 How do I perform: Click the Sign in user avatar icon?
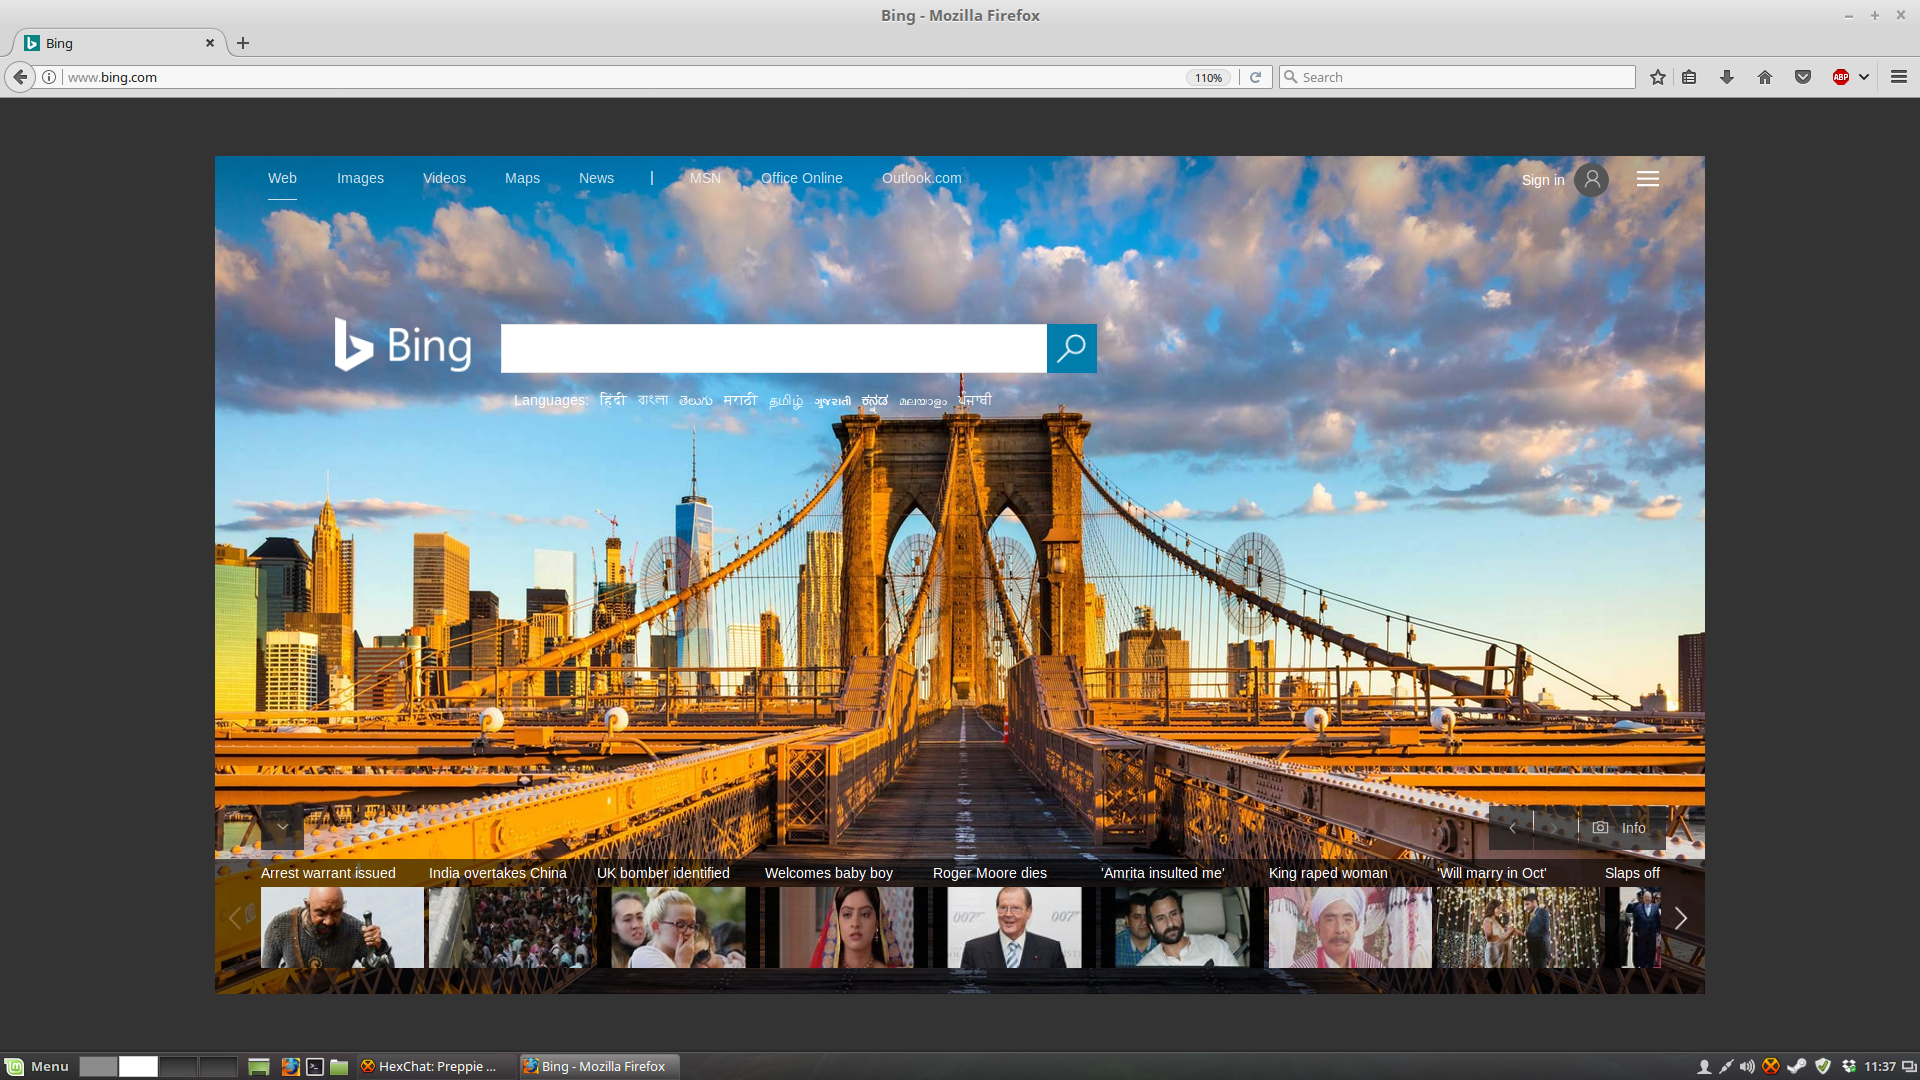(1591, 180)
